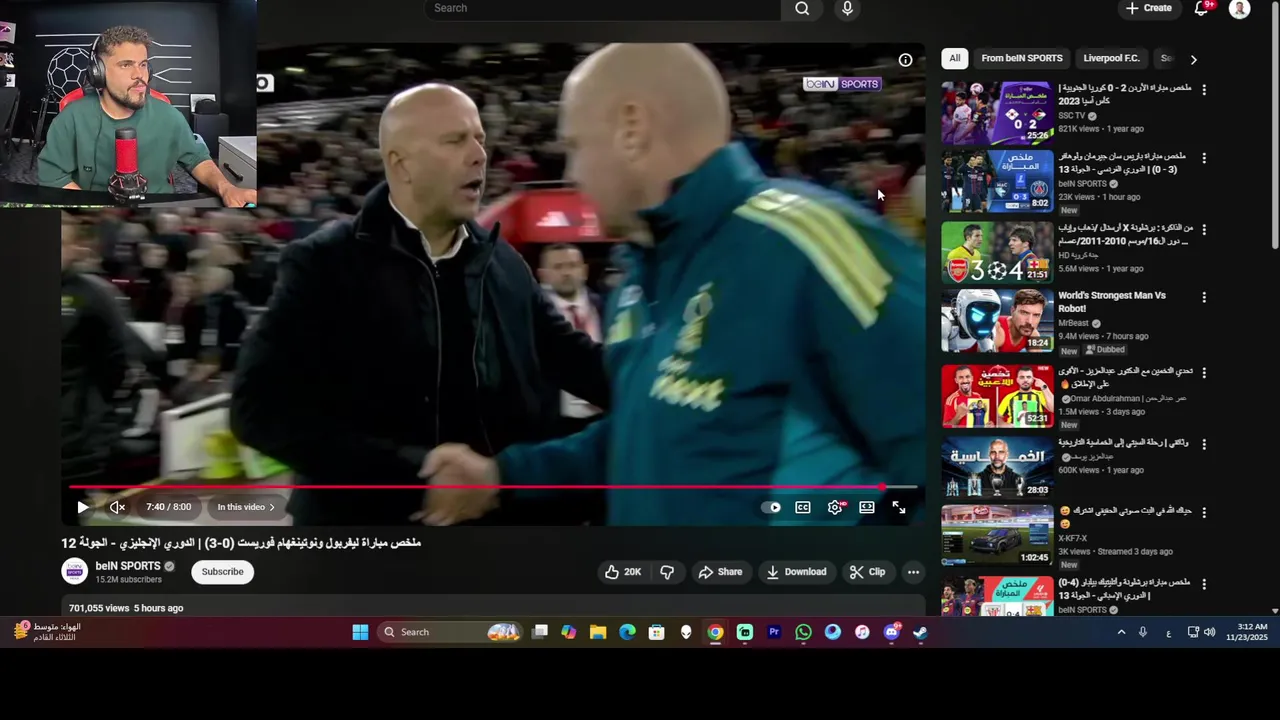Select the Liverpool F.C. chip
The width and height of the screenshot is (1280, 720).
tap(1111, 58)
